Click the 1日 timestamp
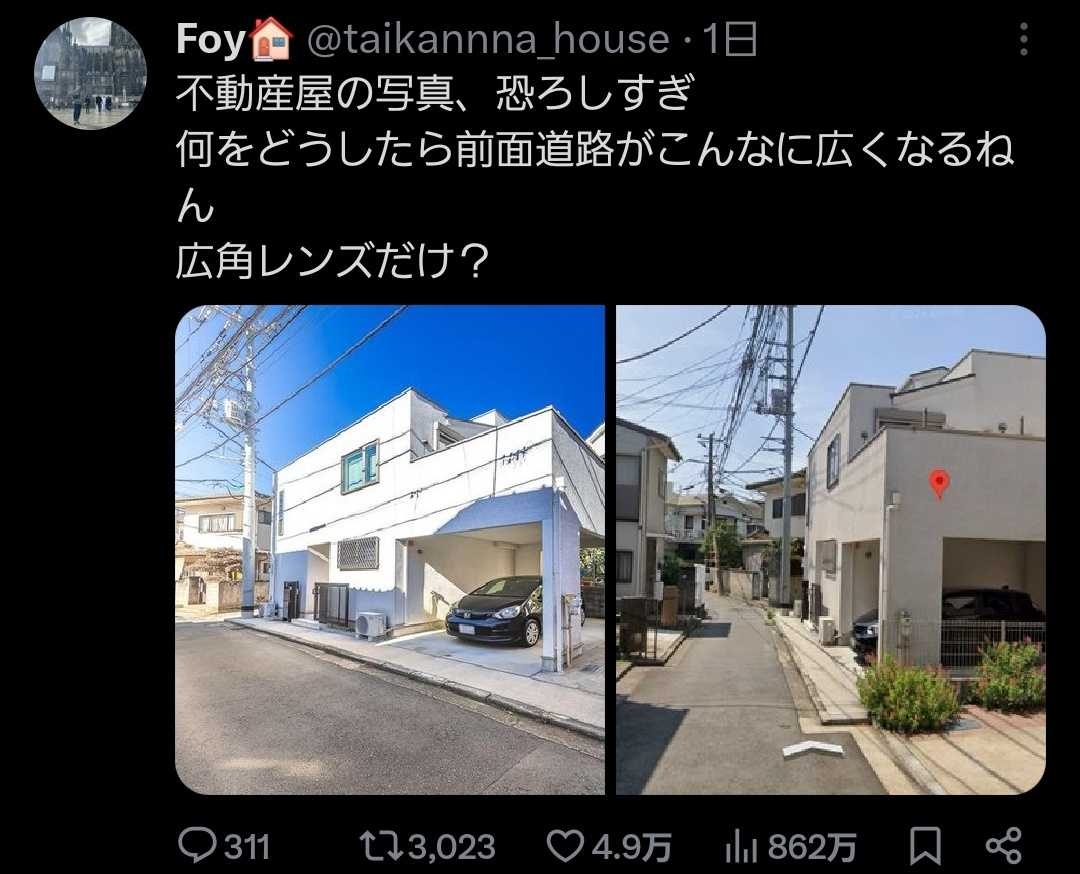The image size is (1080, 874). pos(729,39)
